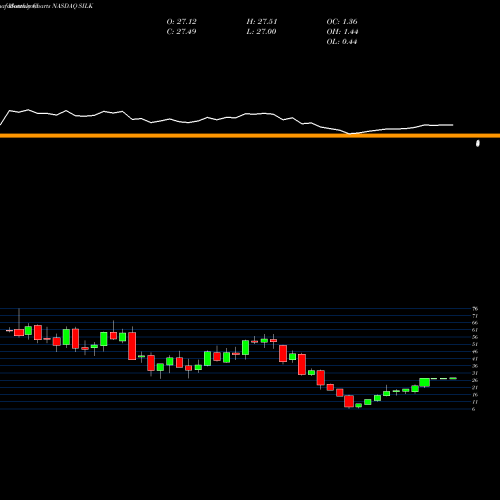500x500 pixels.
Task: Select the open value O: 27.12
Action: coord(182,22)
